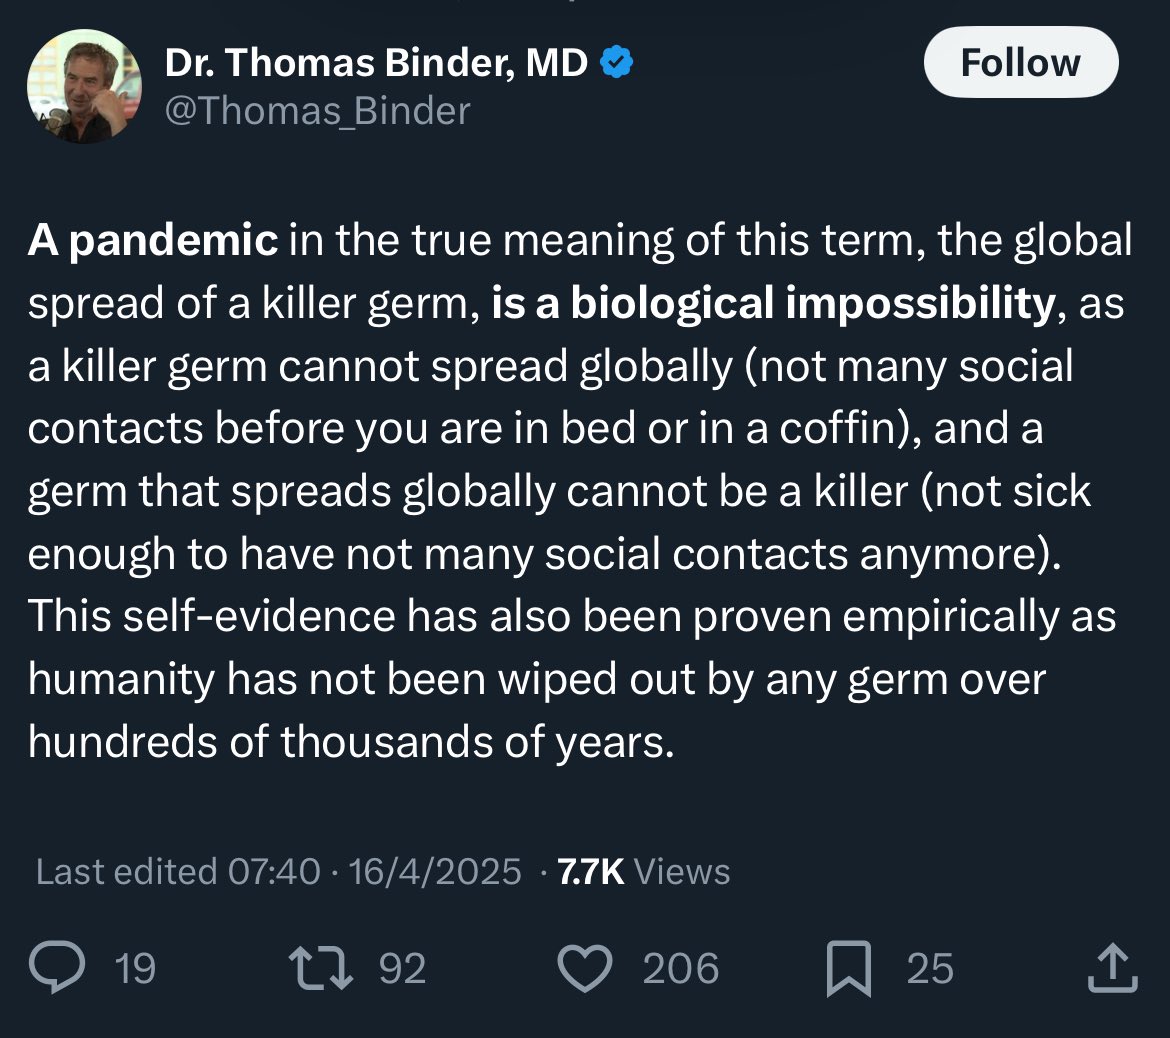Open the display name Dr. Thomas Binder, MD
Screen dimensions: 1170x1038
(x=376, y=62)
